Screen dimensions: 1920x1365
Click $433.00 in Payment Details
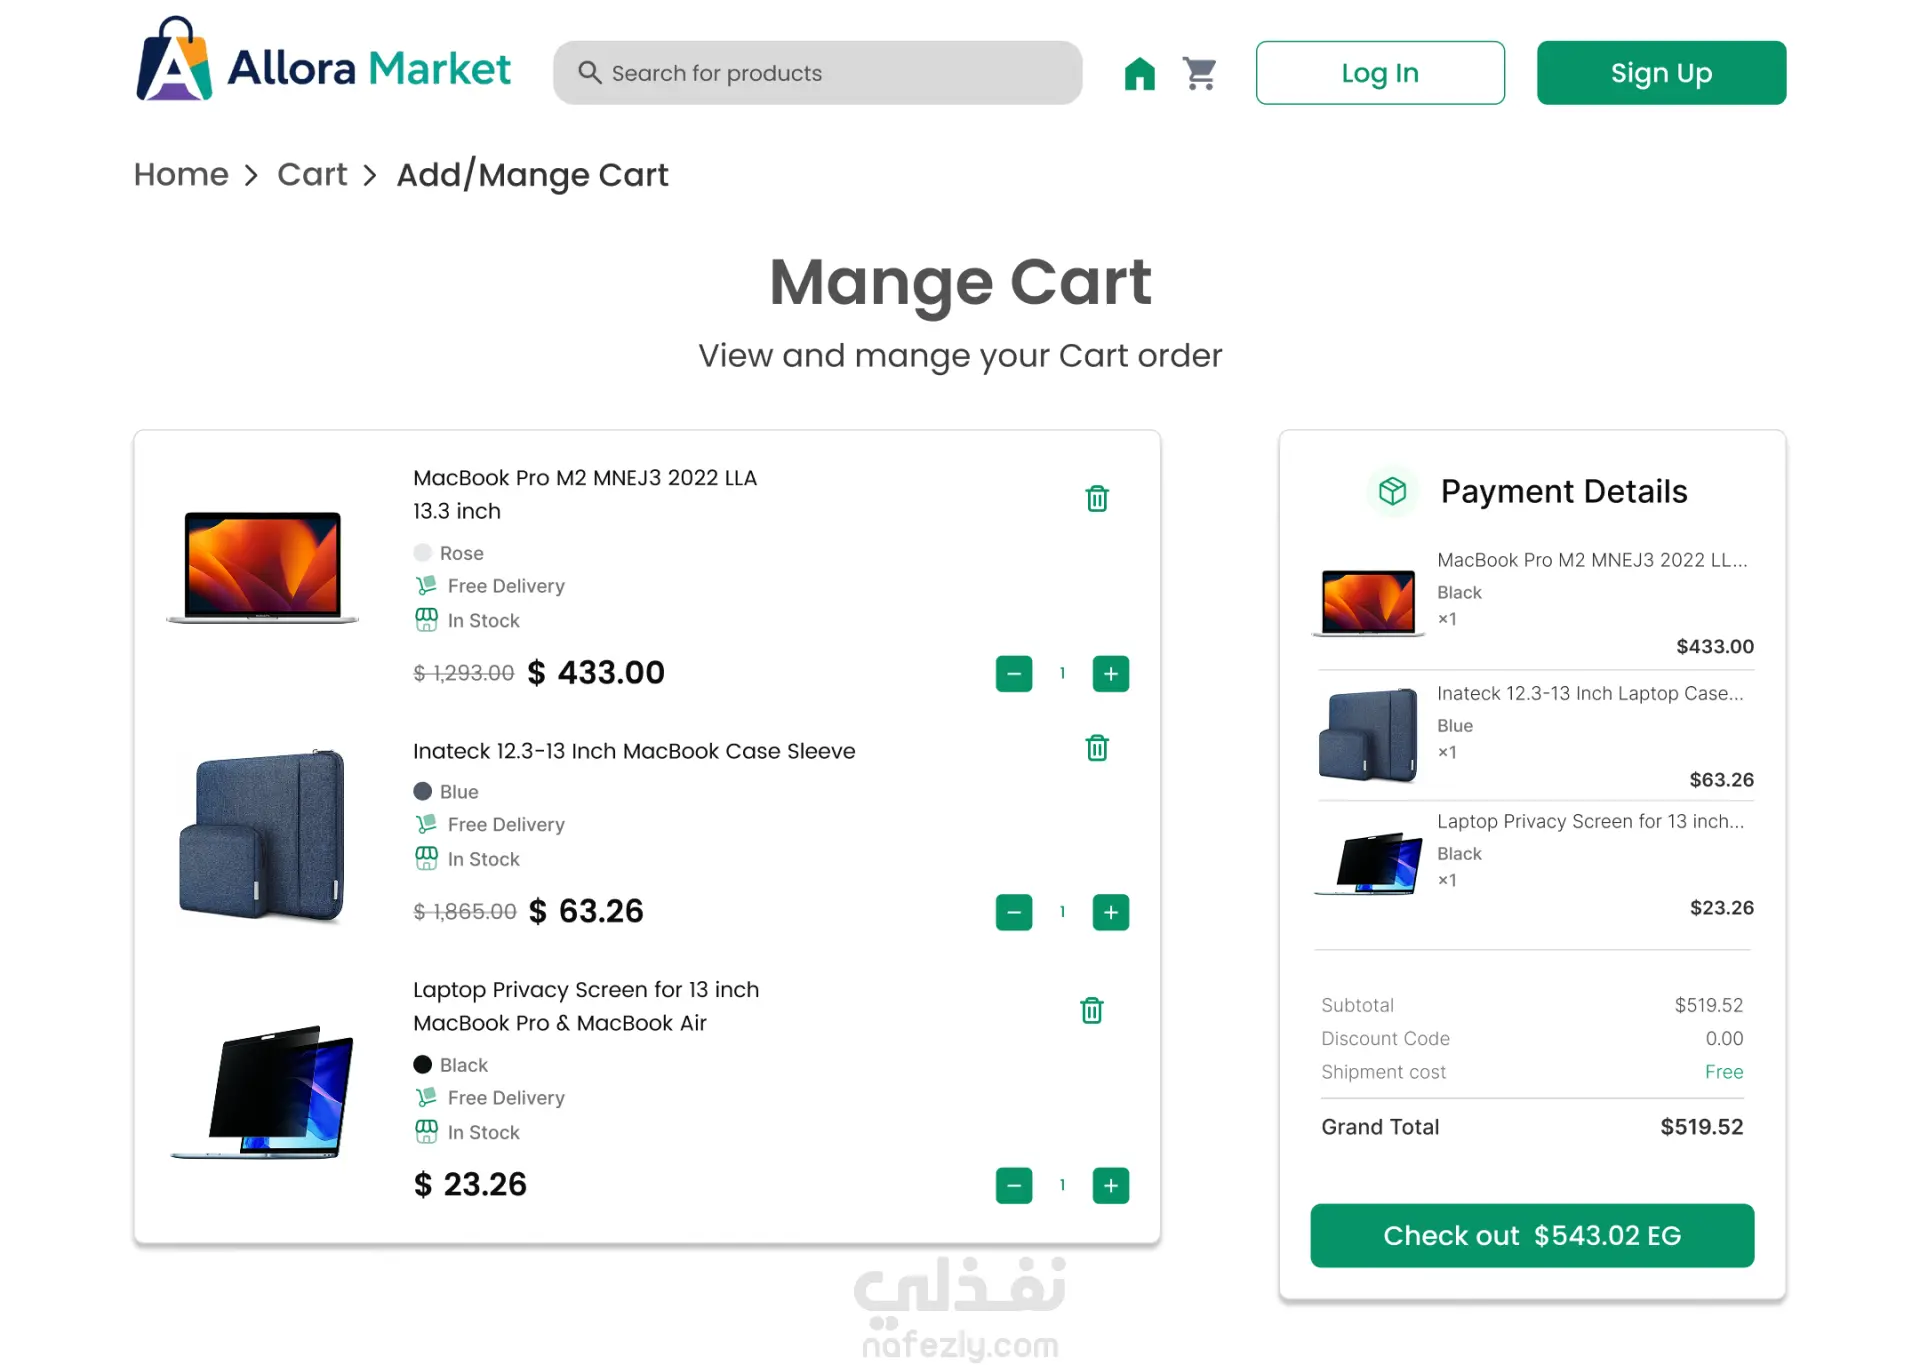(1715, 646)
